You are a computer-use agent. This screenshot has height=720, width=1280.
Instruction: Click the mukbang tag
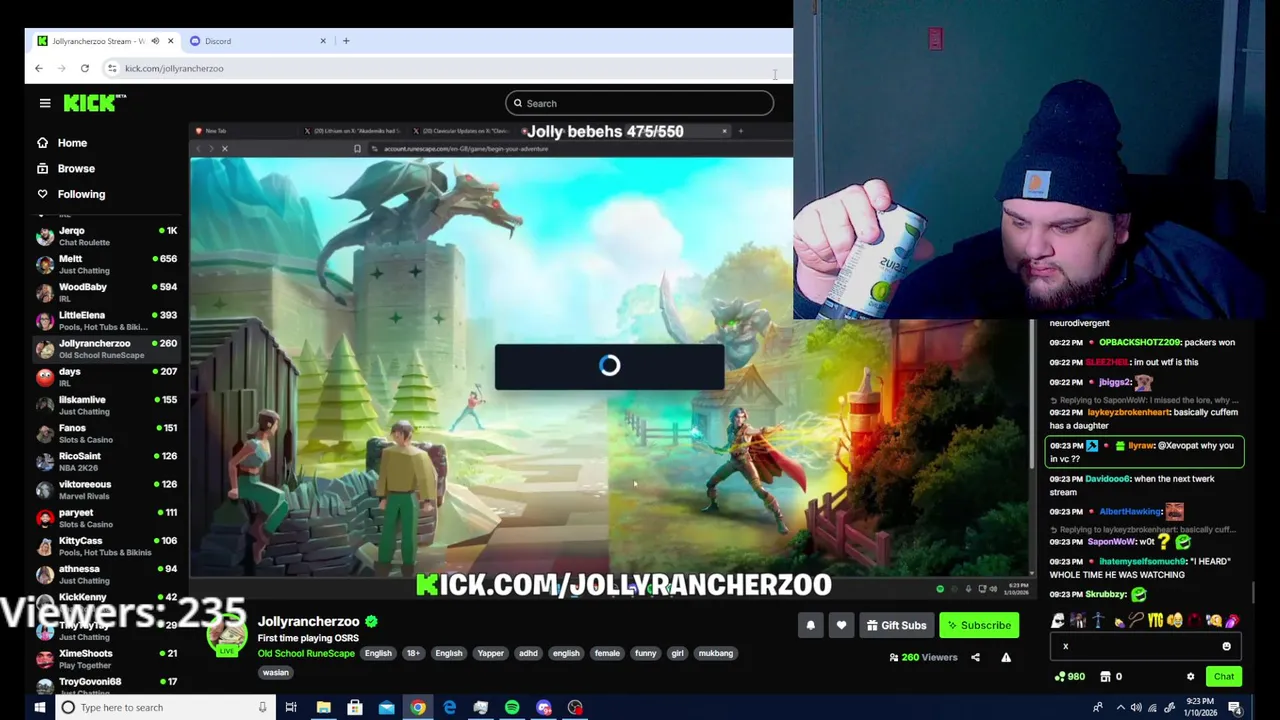click(x=716, y=653)
